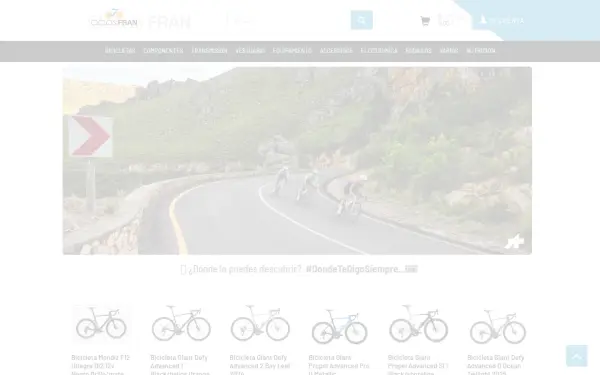This screenshot has height=375, width=600.
Task: Click Giant Propel Advanced SL 1 title
Action: click(417, 365)
